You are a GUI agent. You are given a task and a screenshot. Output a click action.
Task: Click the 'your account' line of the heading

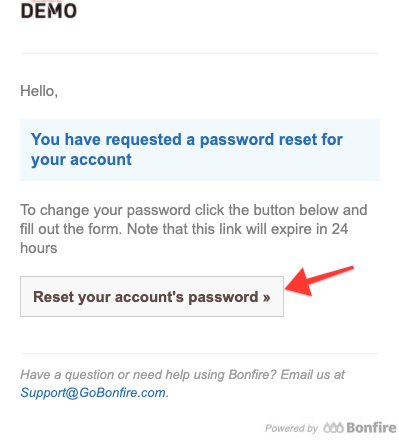tap(81, 160)
